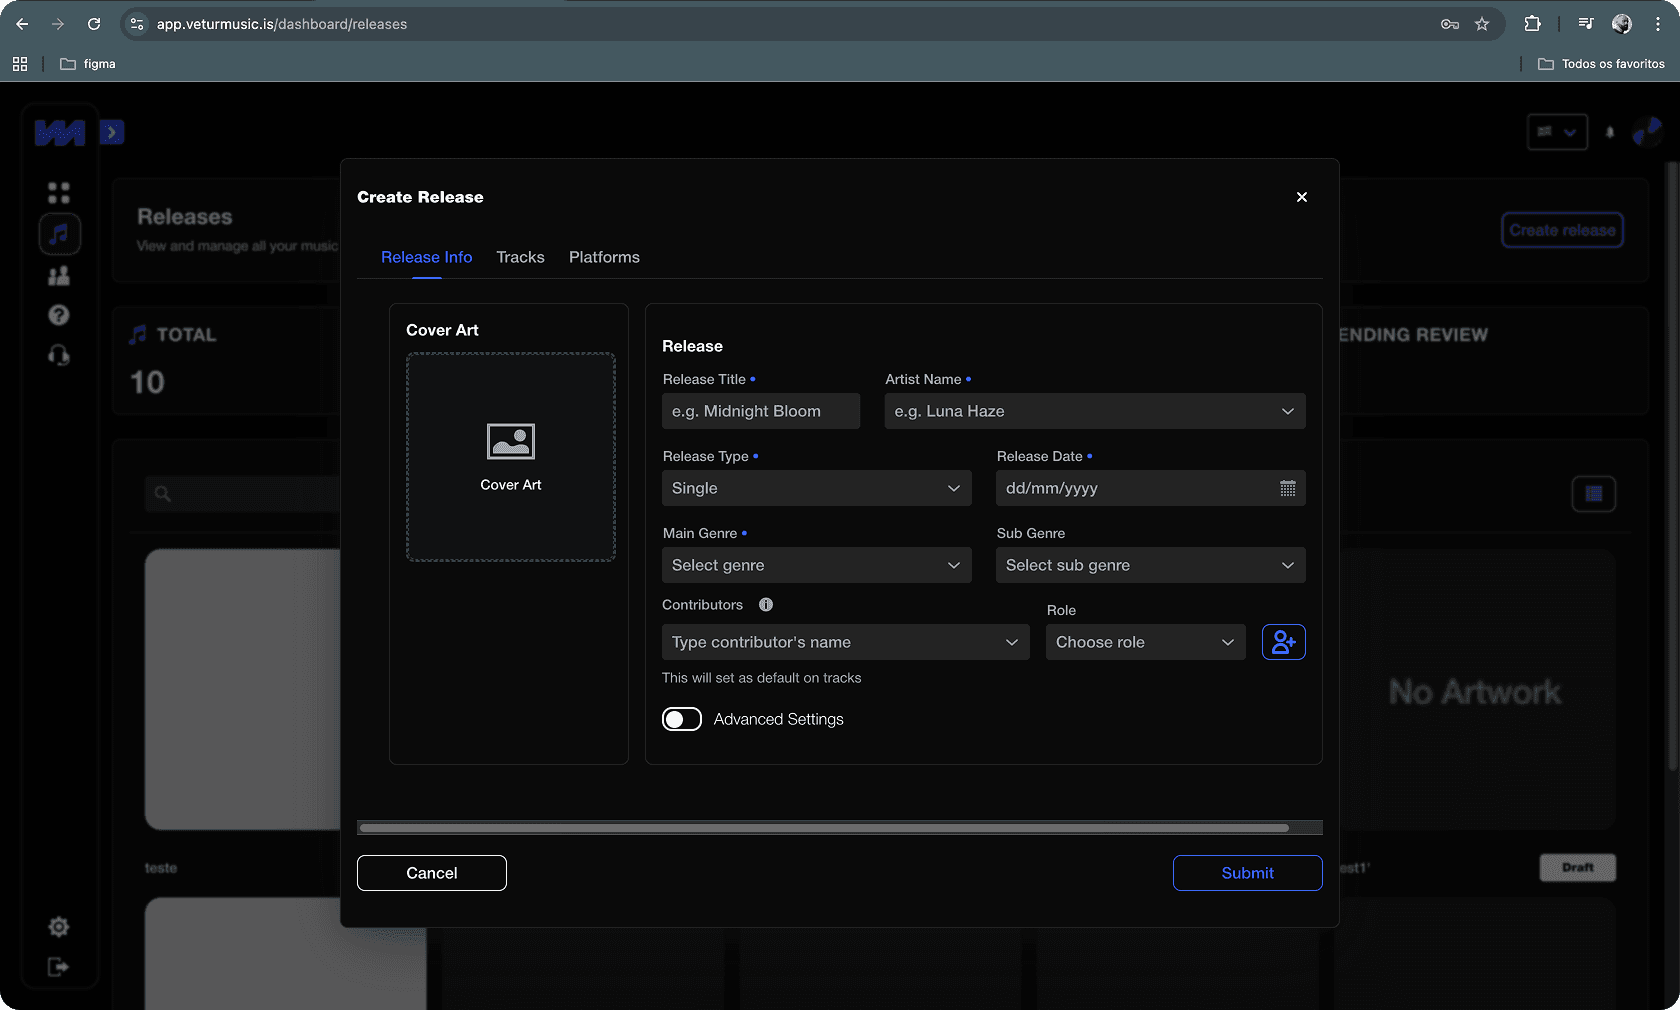Image resolution: width=1680 pixels, height=1010 pixels.
Task: Open the Choose role dropdown
Action: (1145, 642)
